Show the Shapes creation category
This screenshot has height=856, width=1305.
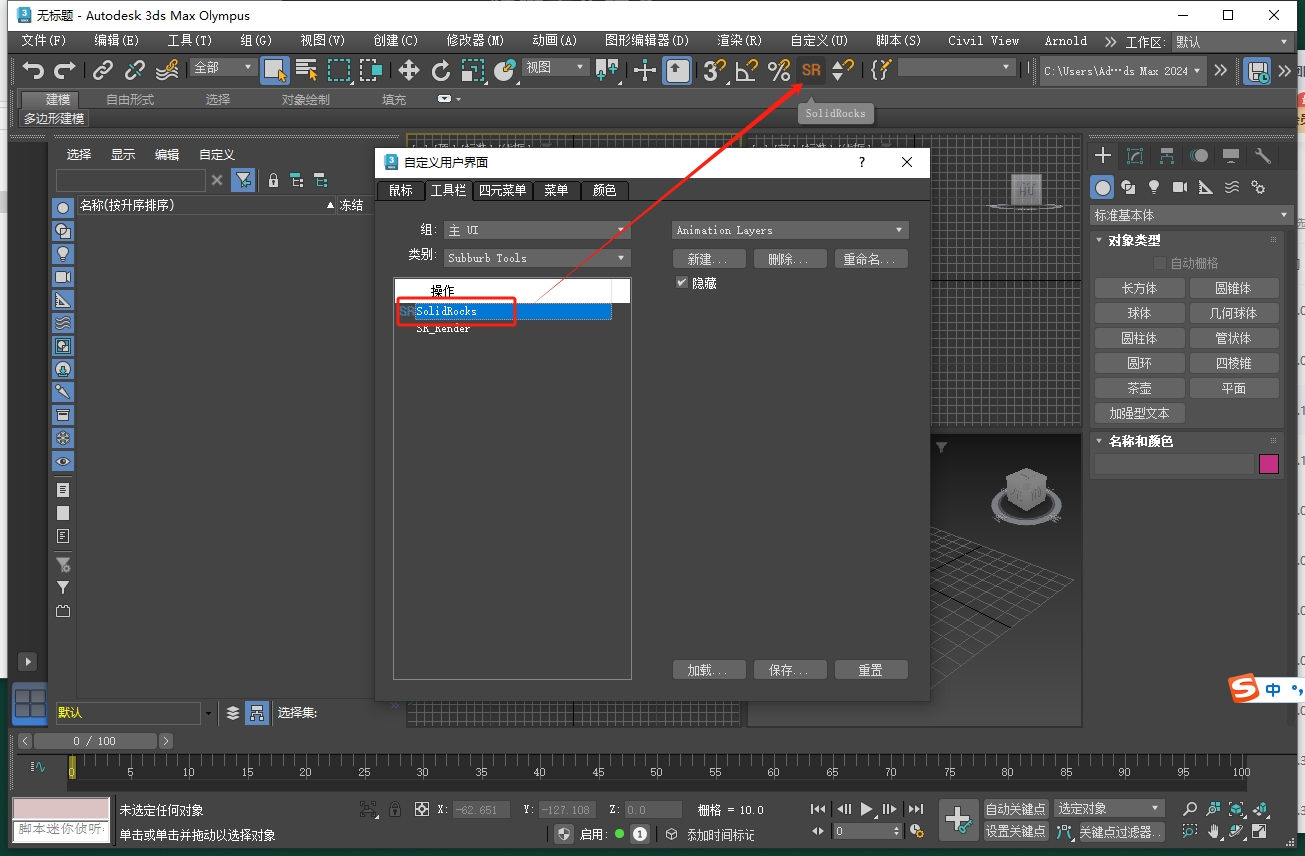coord(1128,187)
